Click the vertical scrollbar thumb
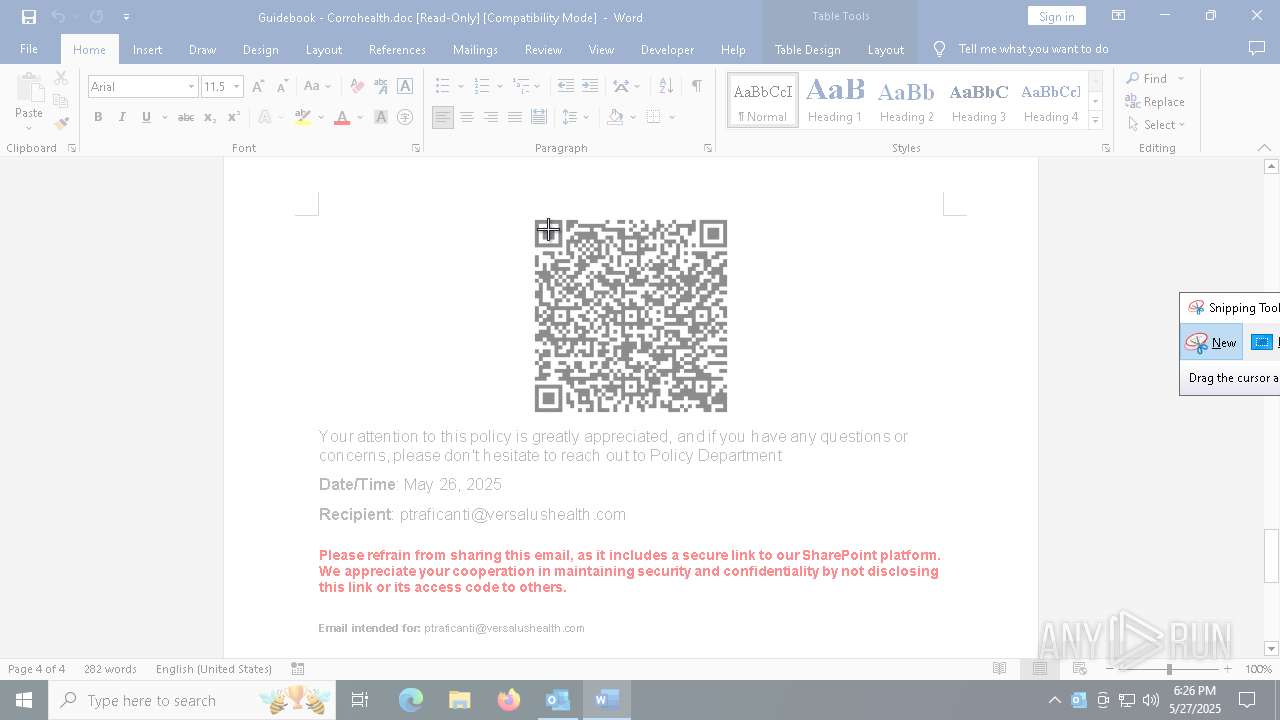 [x=1271, y=556]
